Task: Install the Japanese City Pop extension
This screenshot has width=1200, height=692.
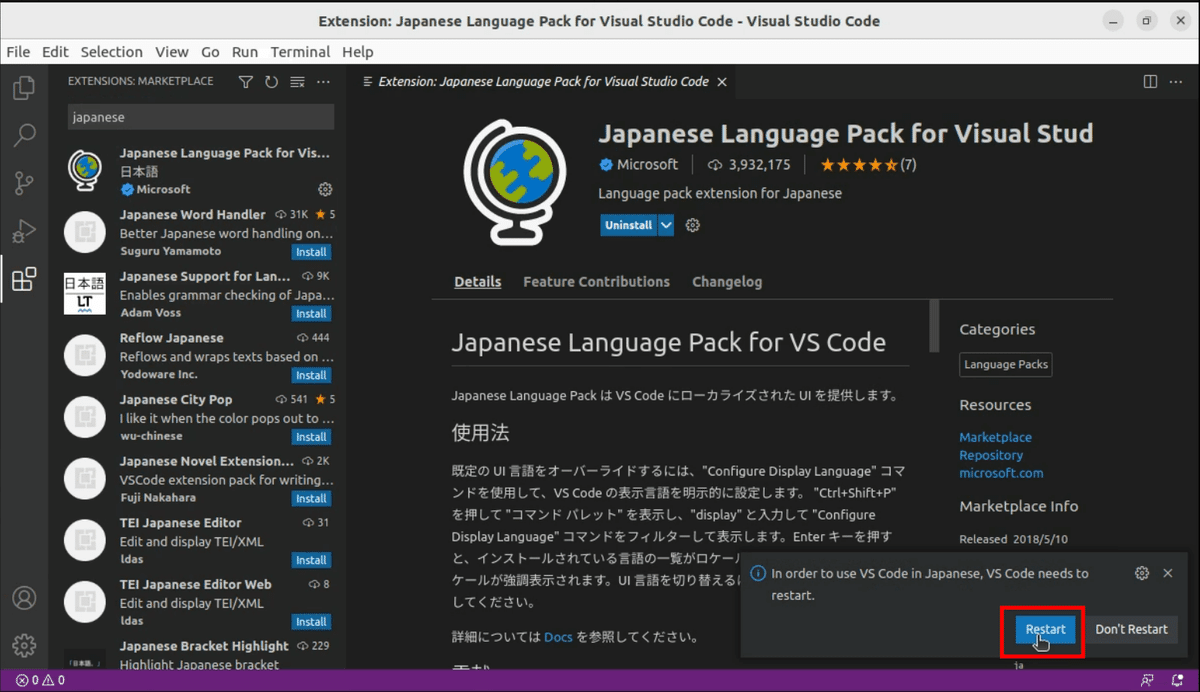Action: point(312,437)
